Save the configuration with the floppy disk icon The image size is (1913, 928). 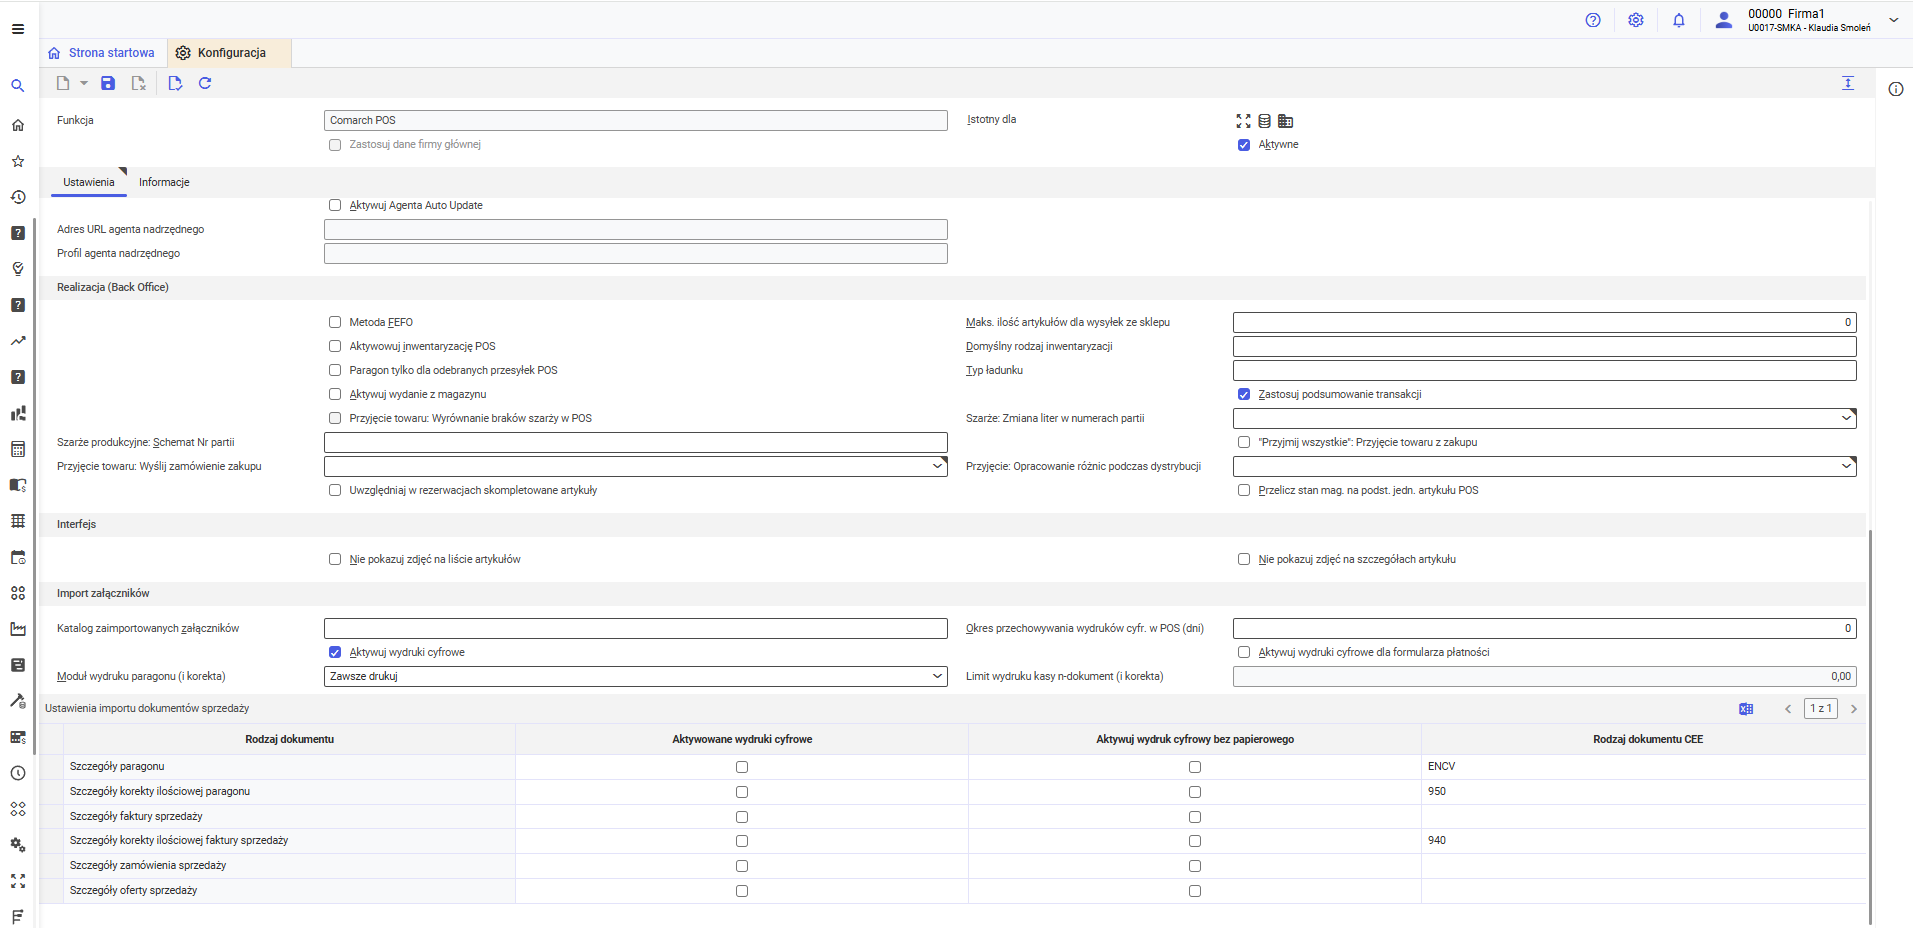click(108, 83)
